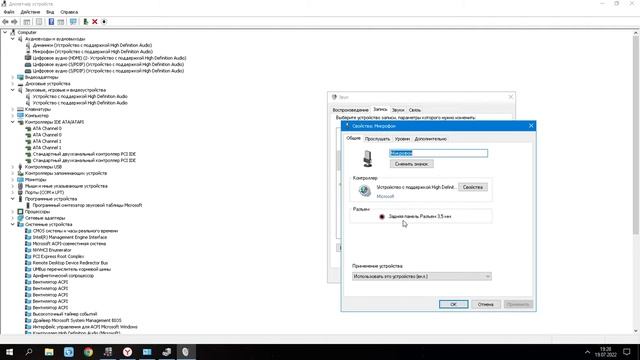Open the Вид menu
Image resolution: width=640 pixels, height=360 pixels.
click(50, 12)
